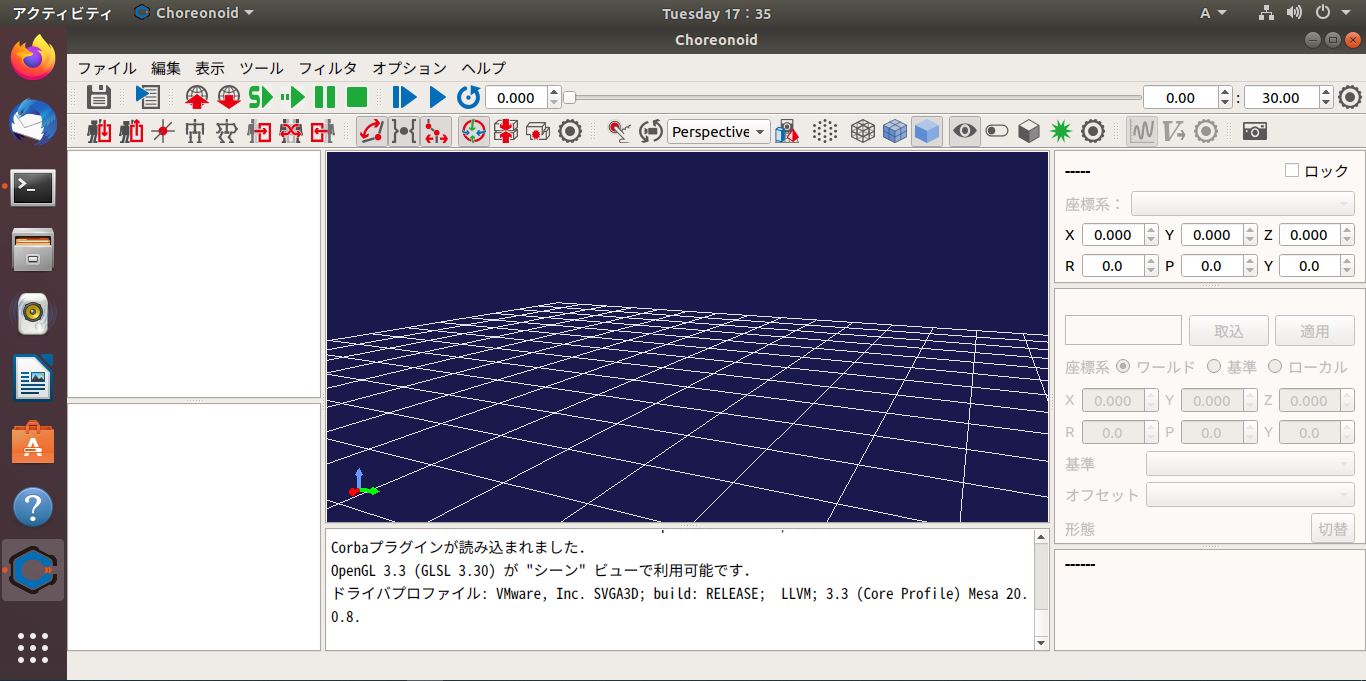Click the globe icon with red up arrow
Image resolution: width=1366 pixels, height=681 pixels.
(197, 97)
